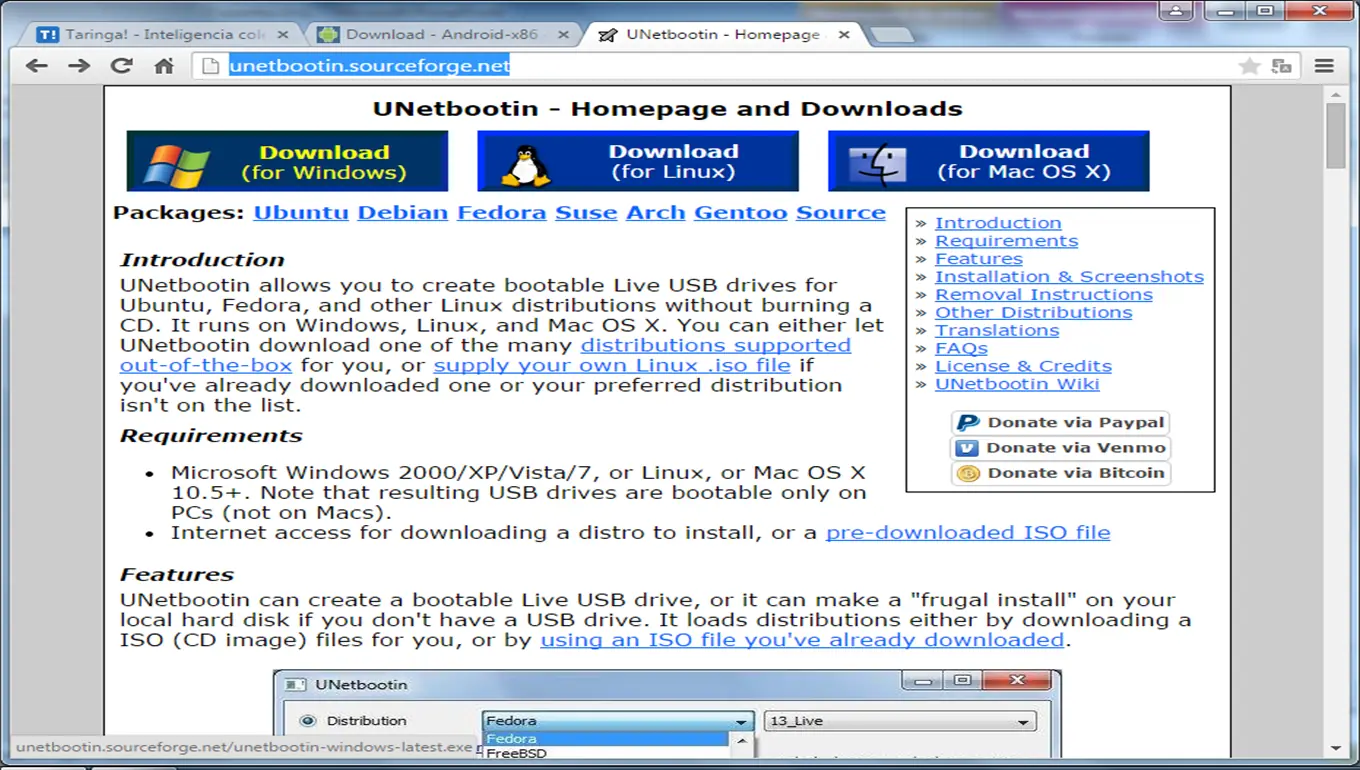1360x770 pixels.
Task: Click the page scrollbar down arrow
Action: tap(1336, 749)
